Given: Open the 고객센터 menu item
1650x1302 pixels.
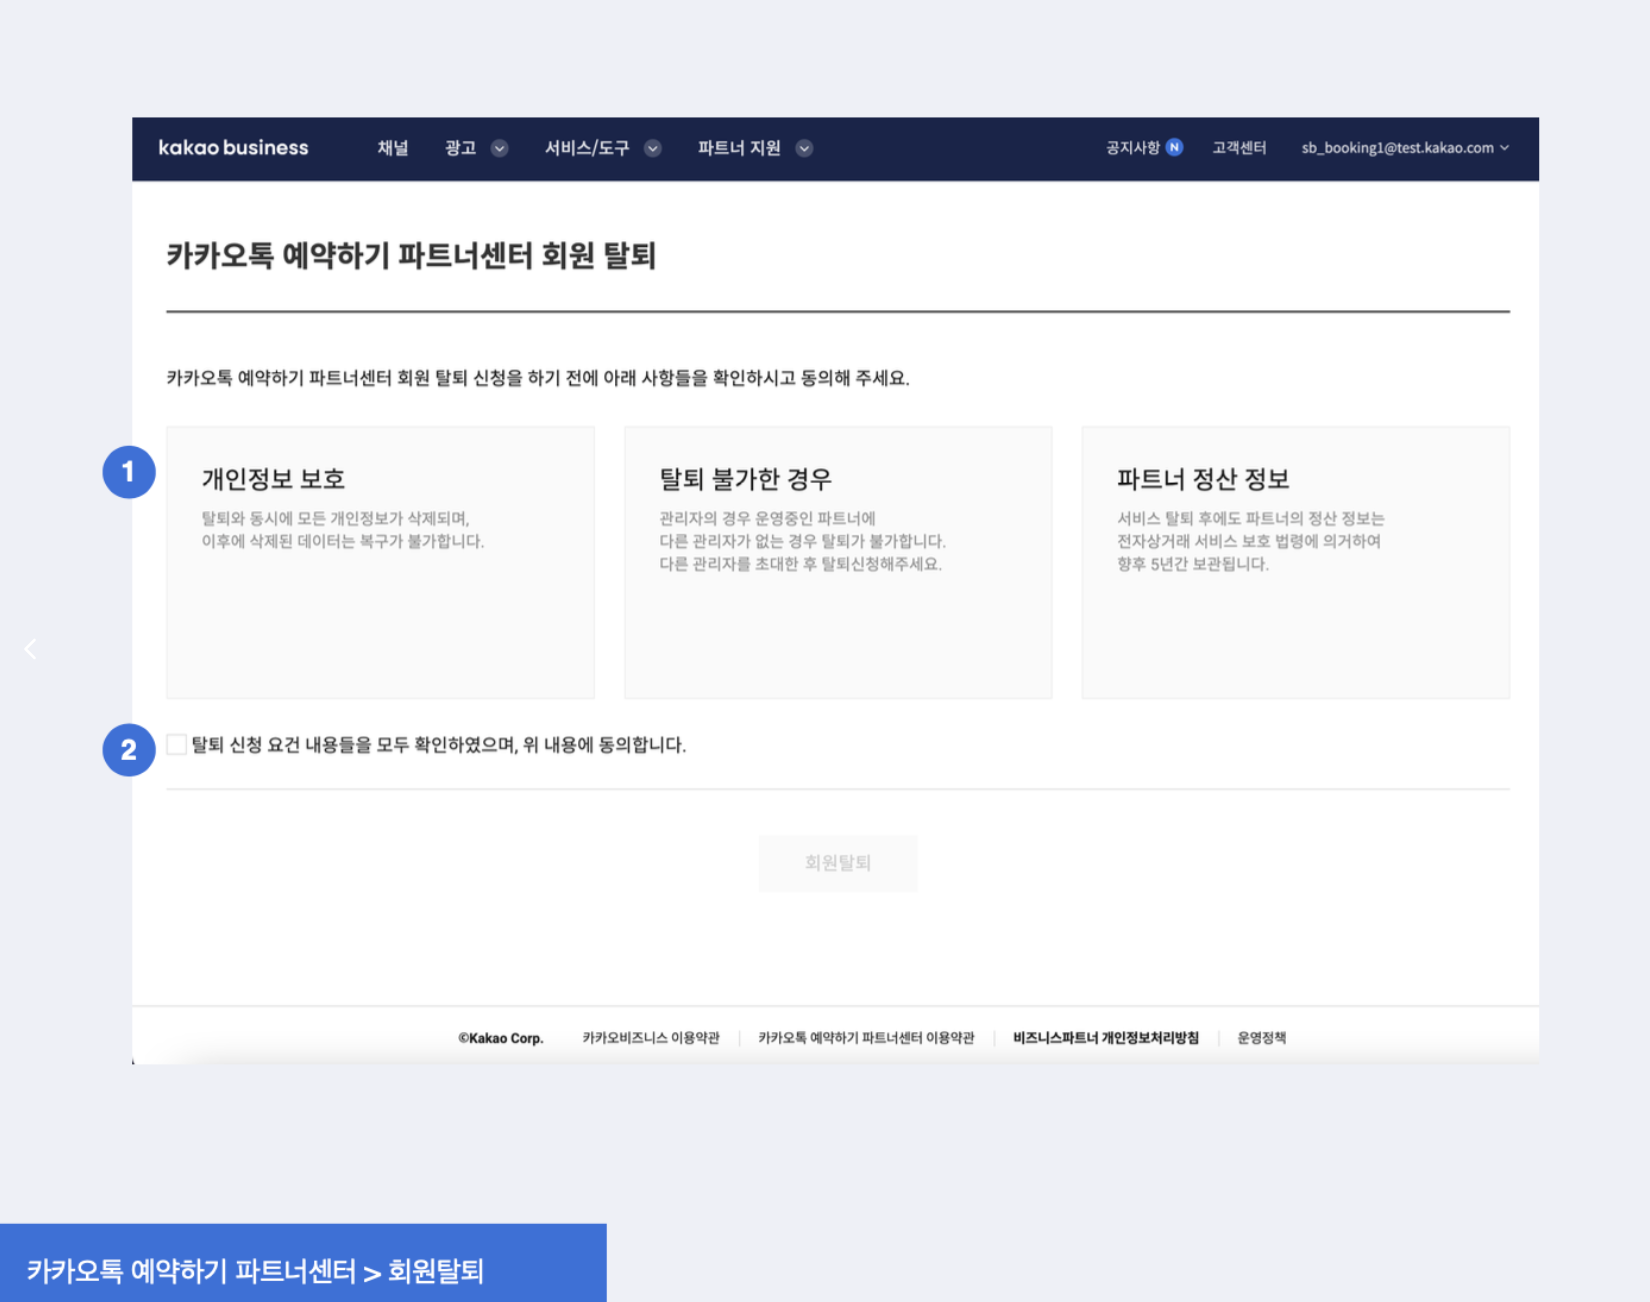Looking at the screenshot, I should pyautogui.click(x=1239, y=148).
